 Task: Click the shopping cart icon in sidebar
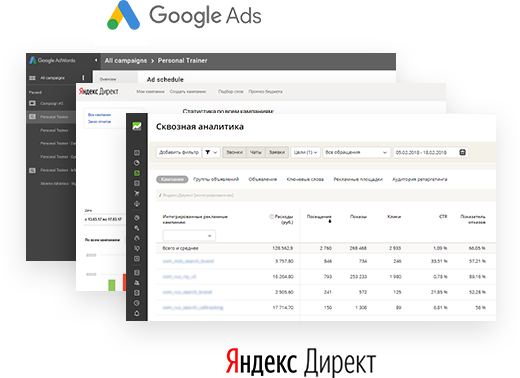(x=137, y=193)
